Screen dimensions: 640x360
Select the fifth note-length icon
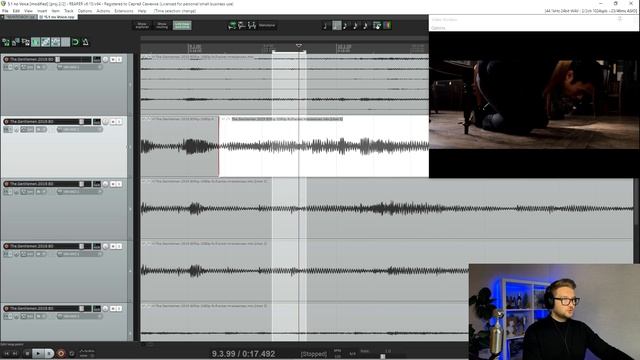tap(365, 26)
